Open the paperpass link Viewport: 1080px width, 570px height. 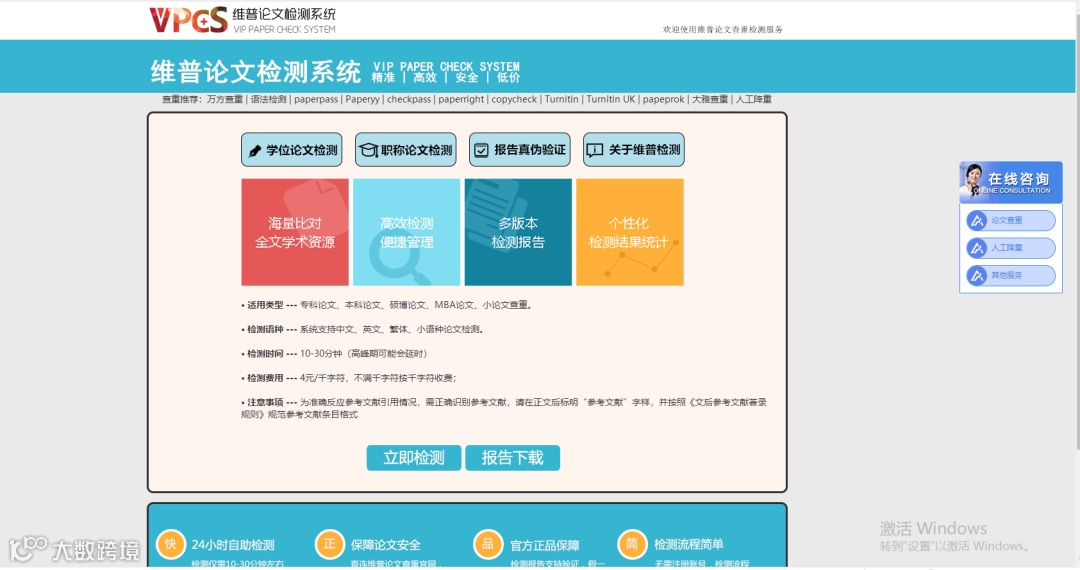point(316,99)
